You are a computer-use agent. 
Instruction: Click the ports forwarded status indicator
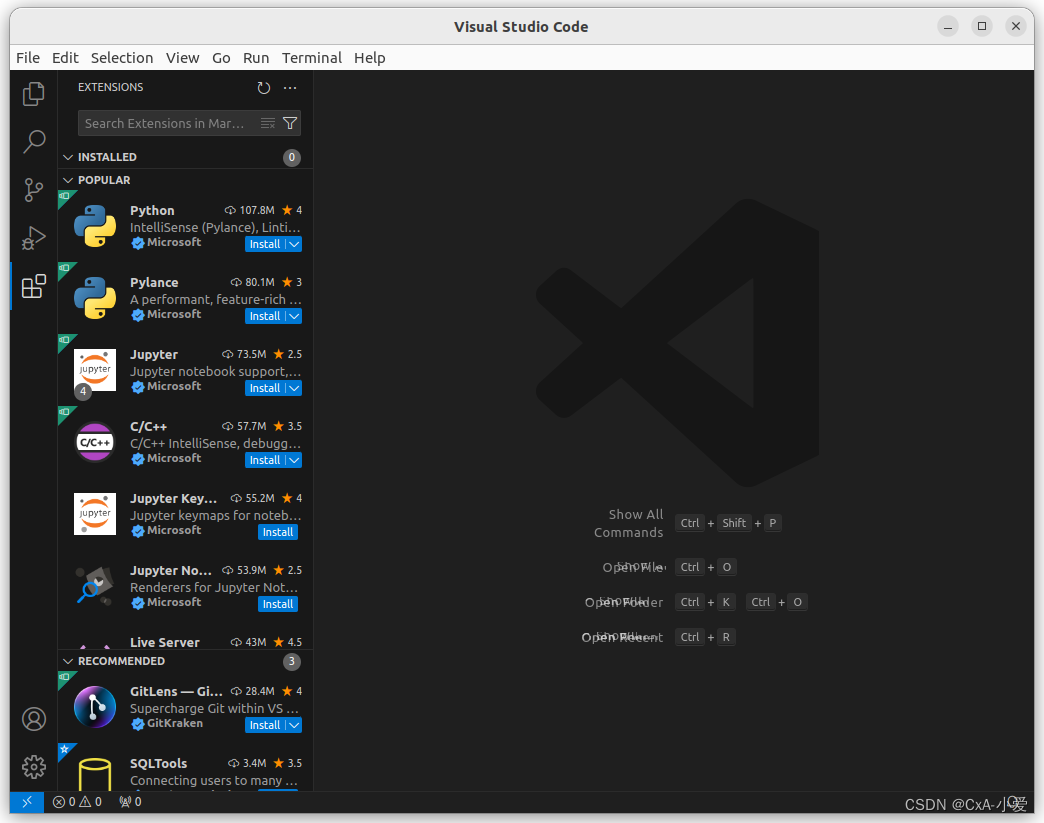click(x=130, y=802)
